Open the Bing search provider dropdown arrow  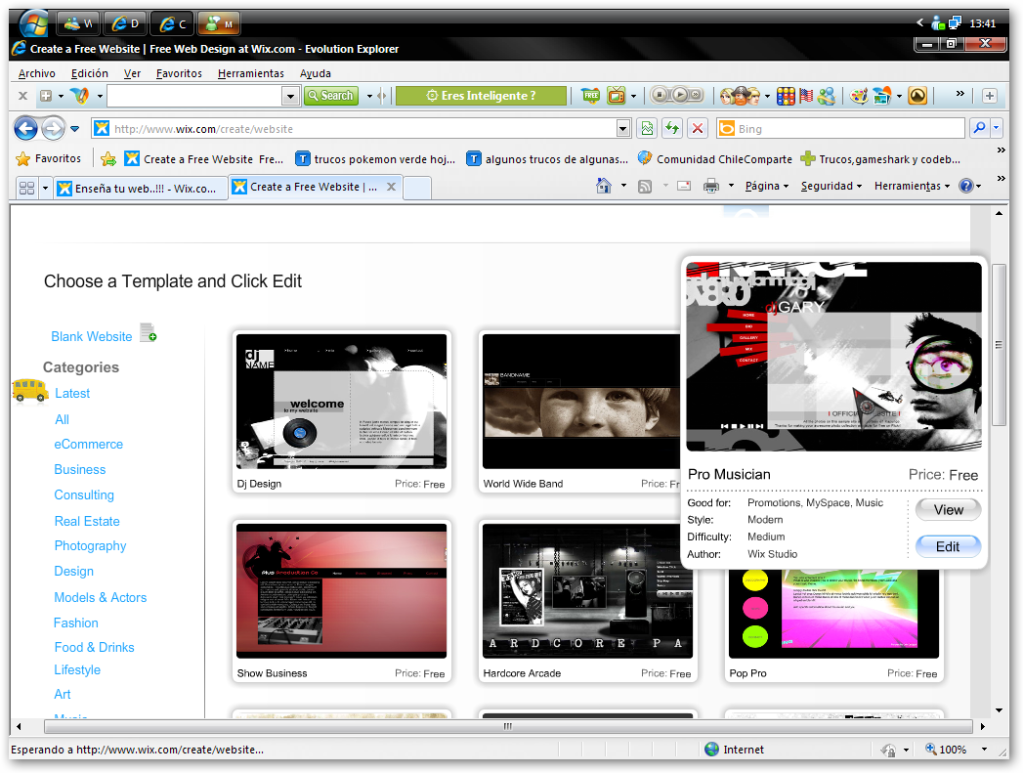pyautogui.click(x=996, y=129)
